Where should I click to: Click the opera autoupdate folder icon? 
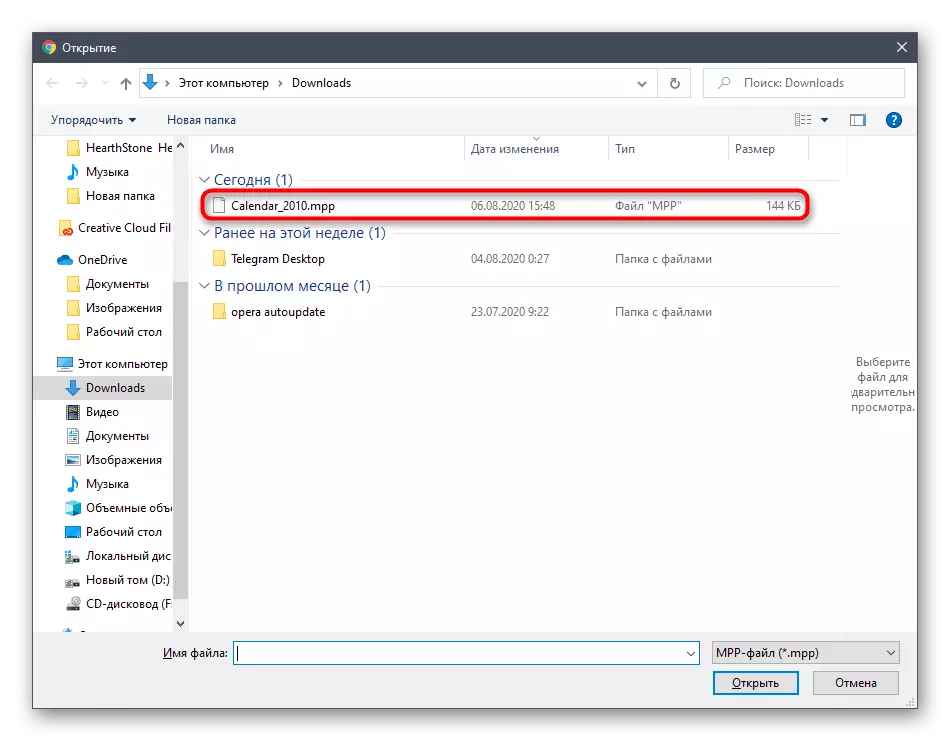tap(219, 311)
